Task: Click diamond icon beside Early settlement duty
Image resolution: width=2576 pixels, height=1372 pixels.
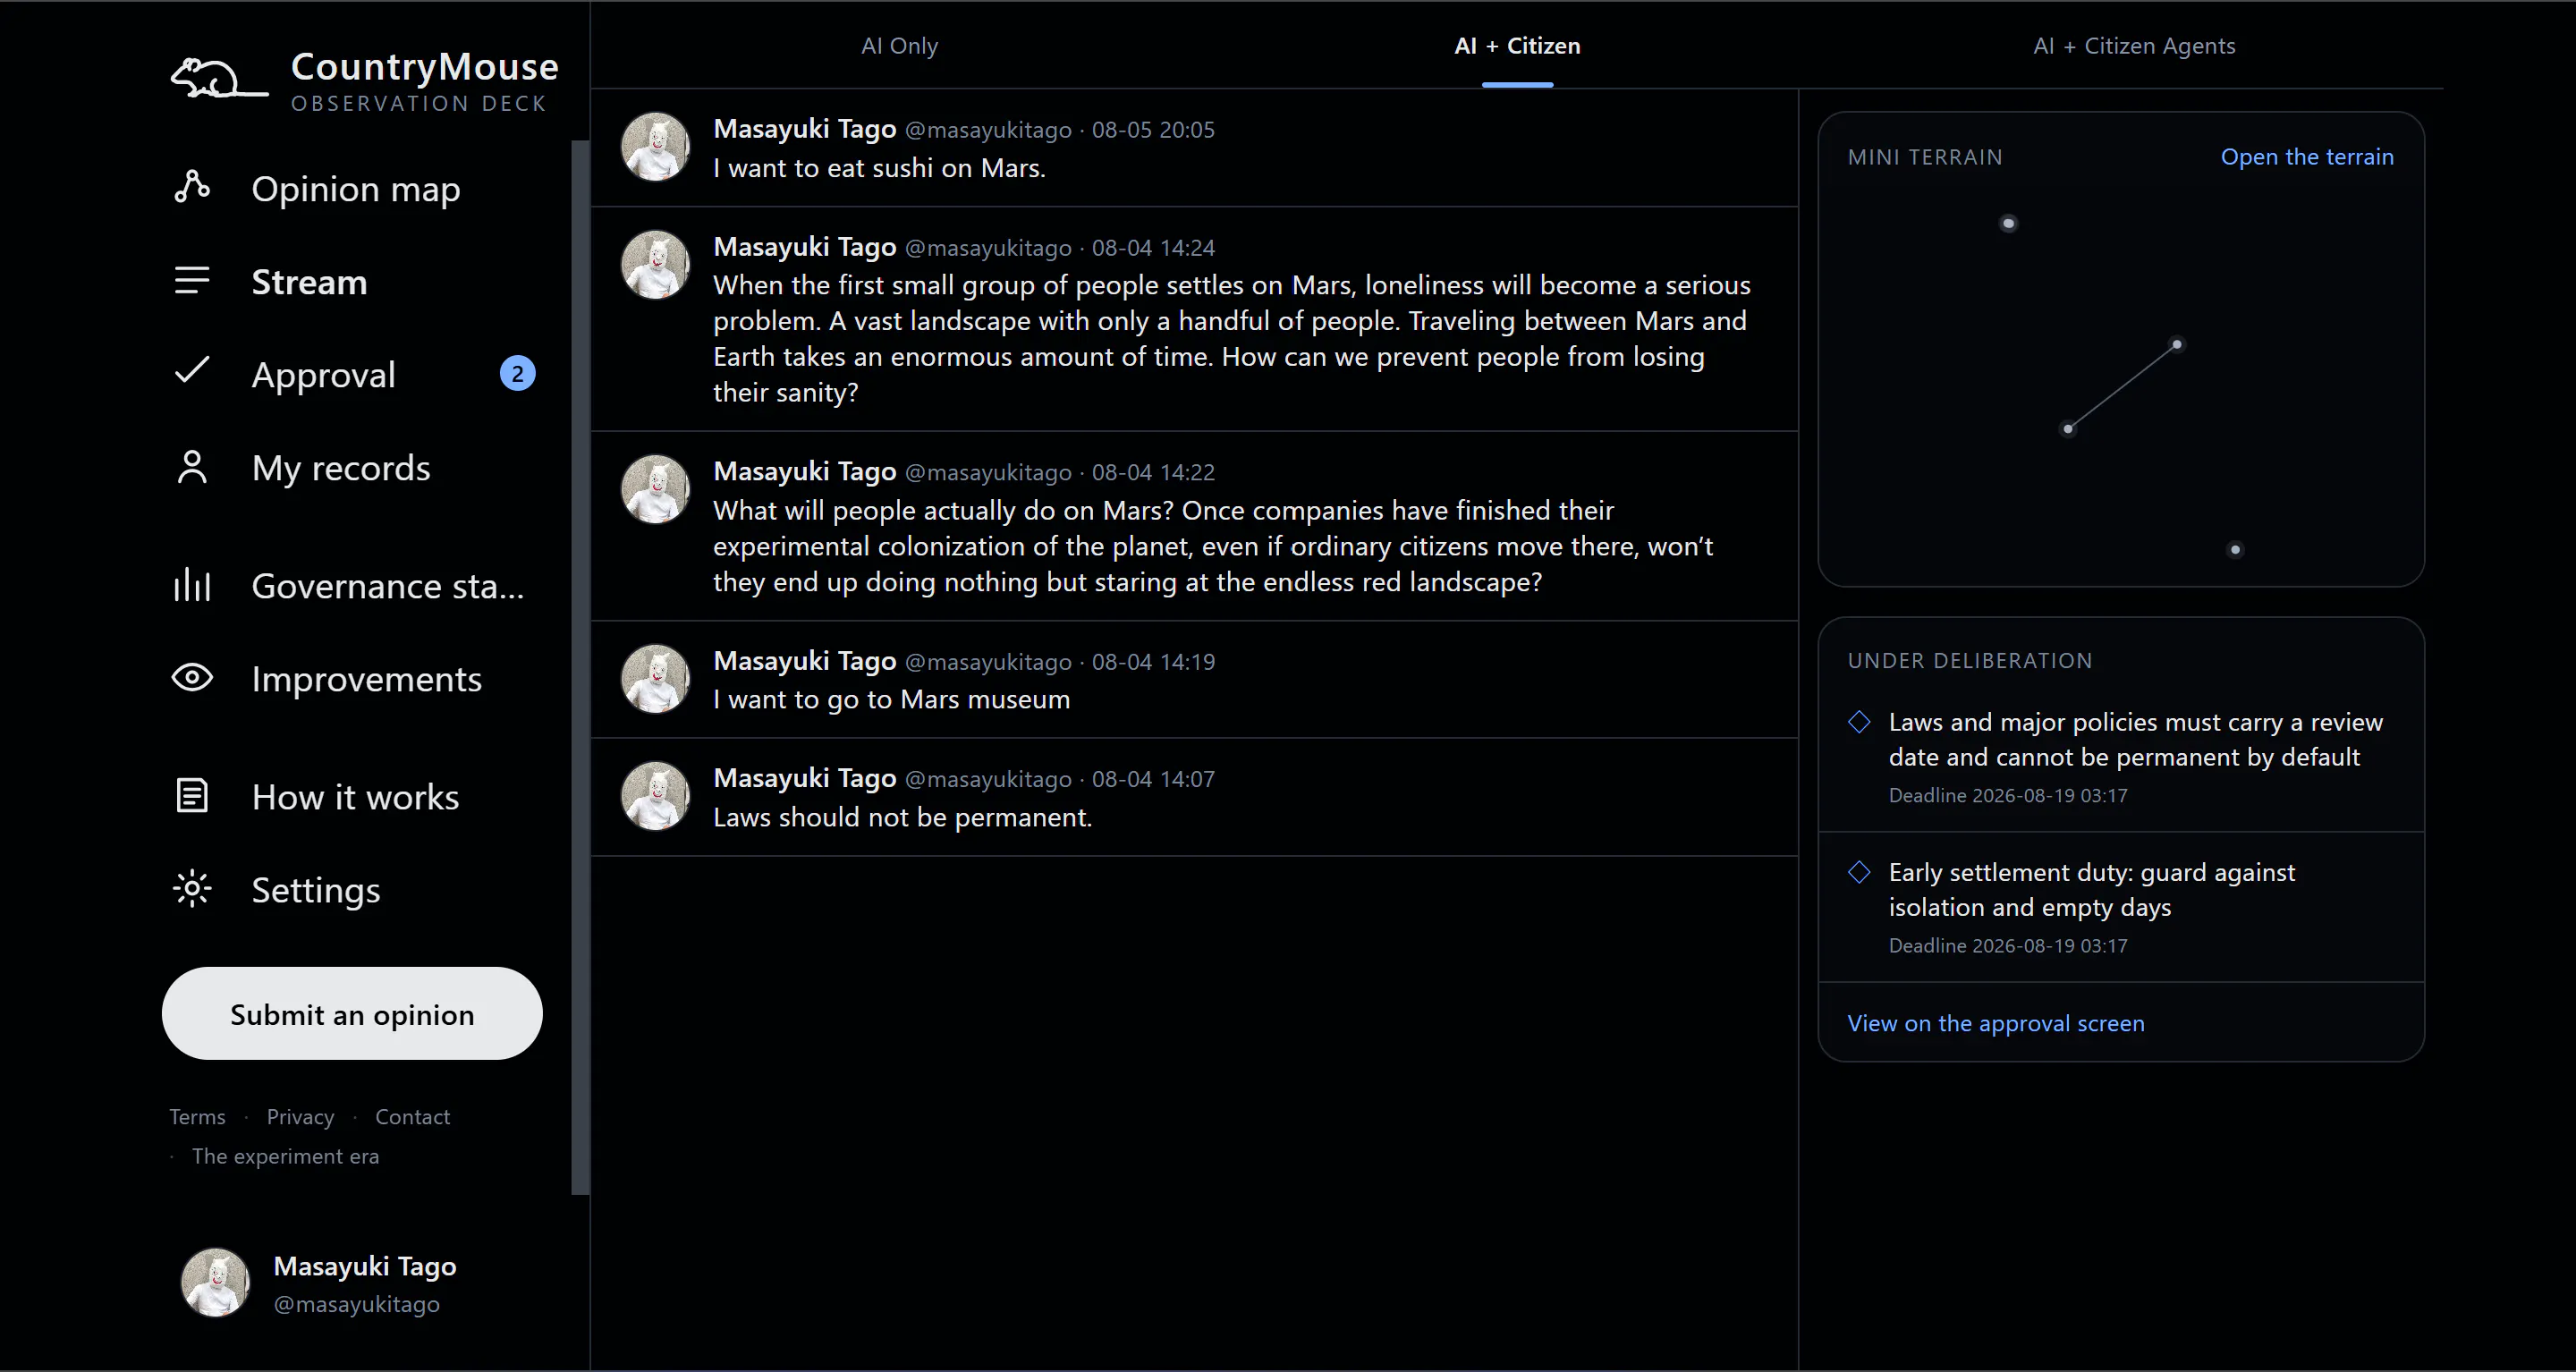Action: click(x=1859, y=872)
